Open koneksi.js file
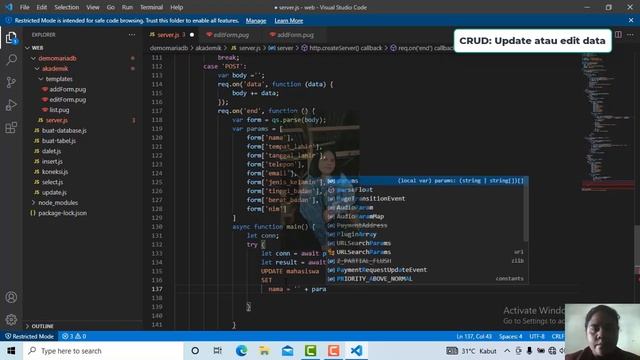Image resolution: width=640 pixels, height=360 pixels. [x=55, y=172]
